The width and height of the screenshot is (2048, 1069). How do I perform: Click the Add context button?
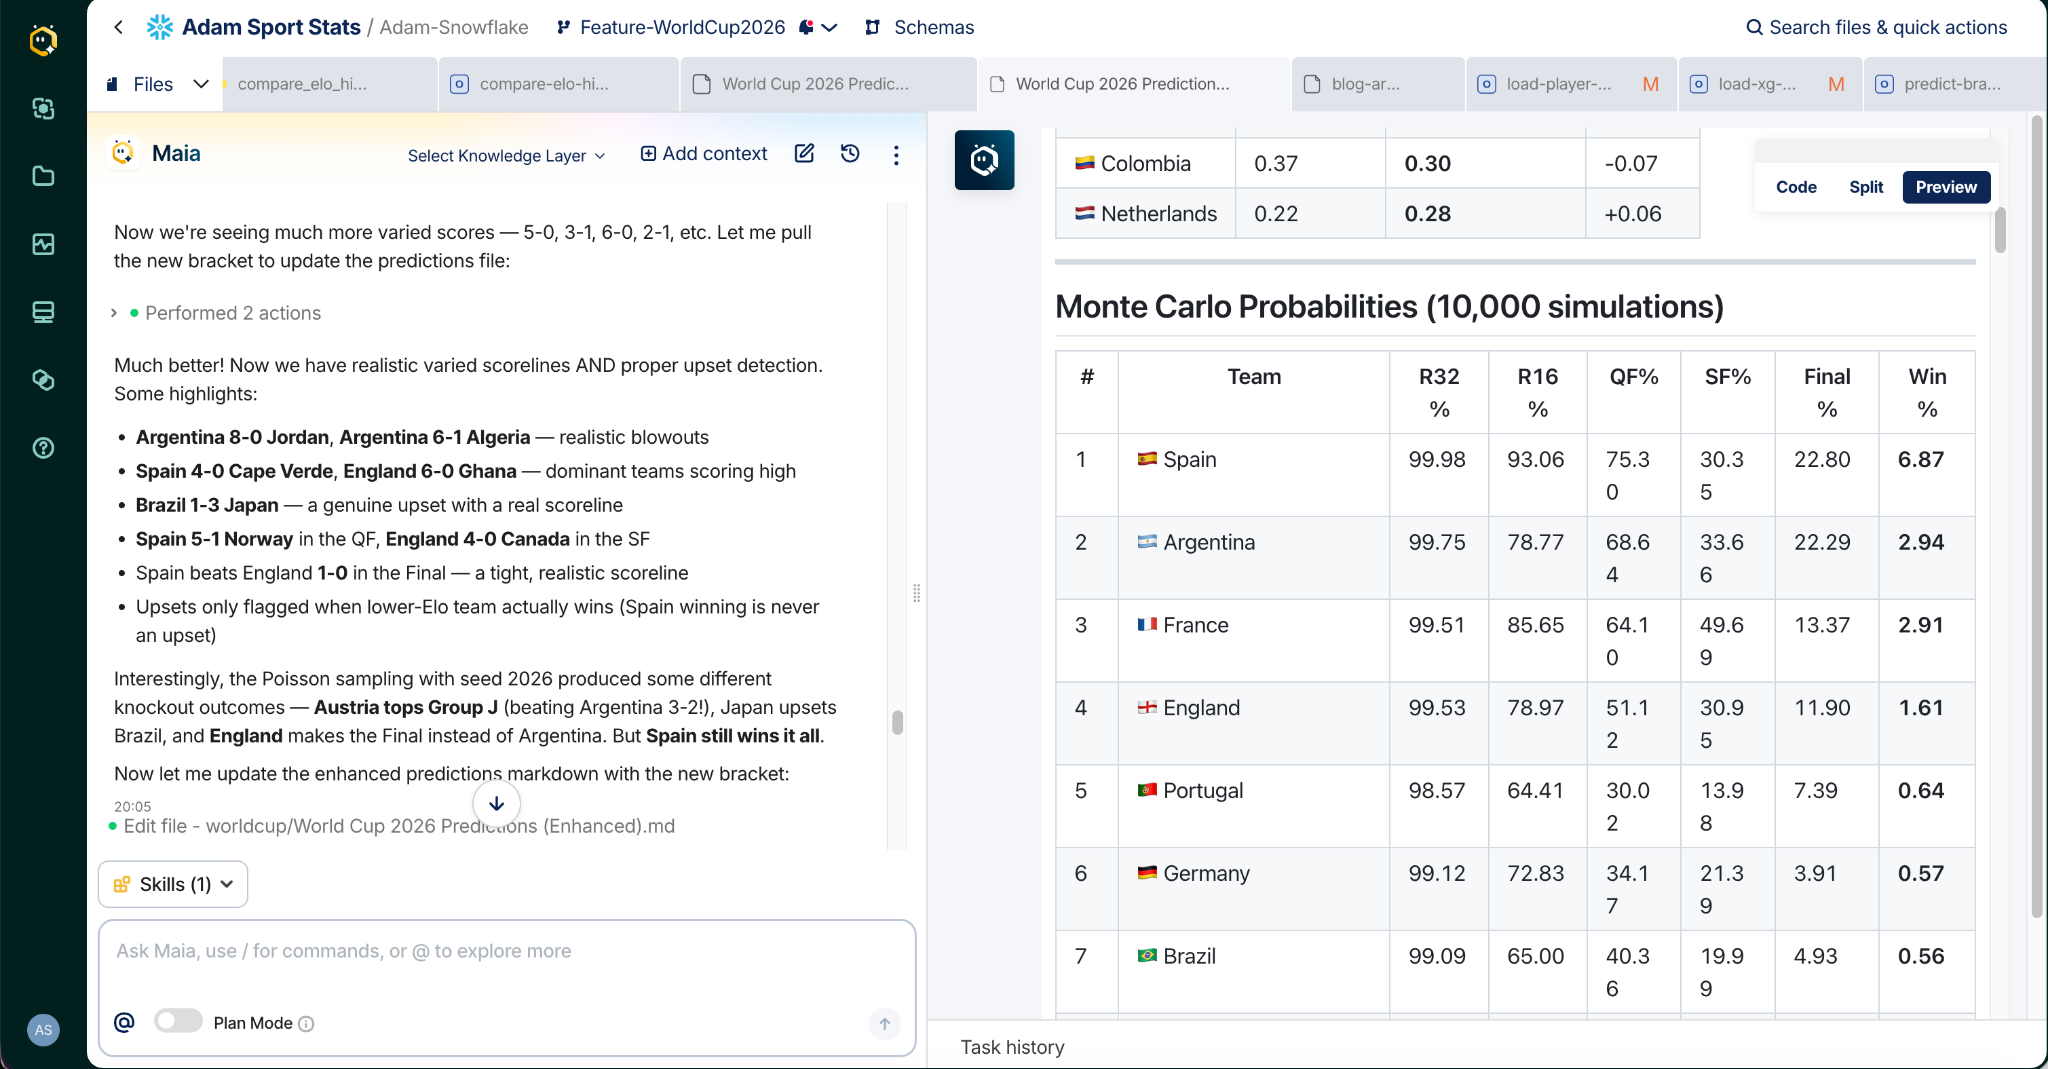(704, 153)
